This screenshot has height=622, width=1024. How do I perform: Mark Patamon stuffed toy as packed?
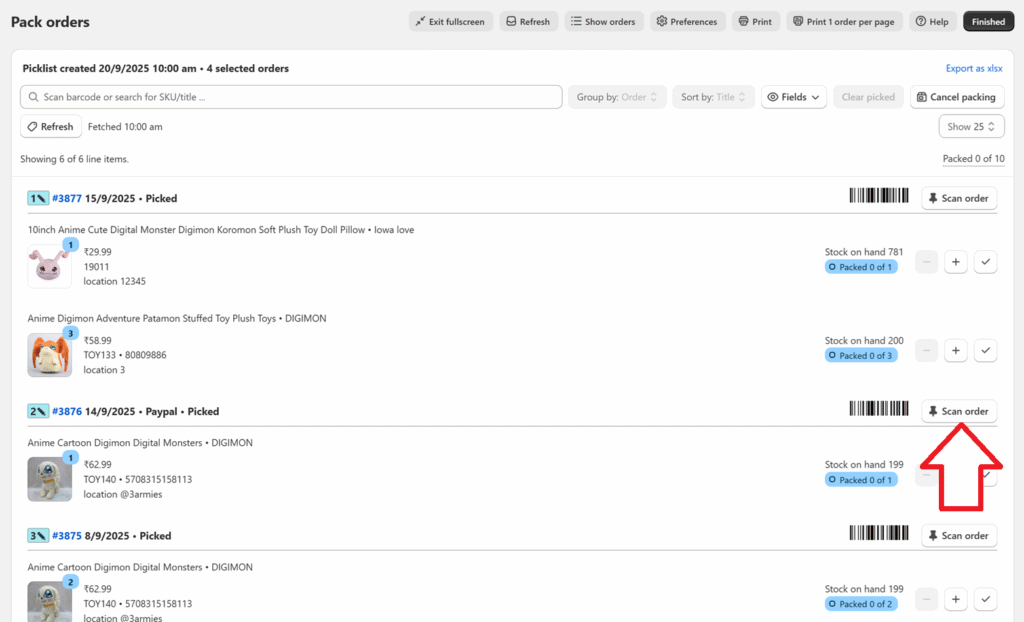(x=985, y=351)
